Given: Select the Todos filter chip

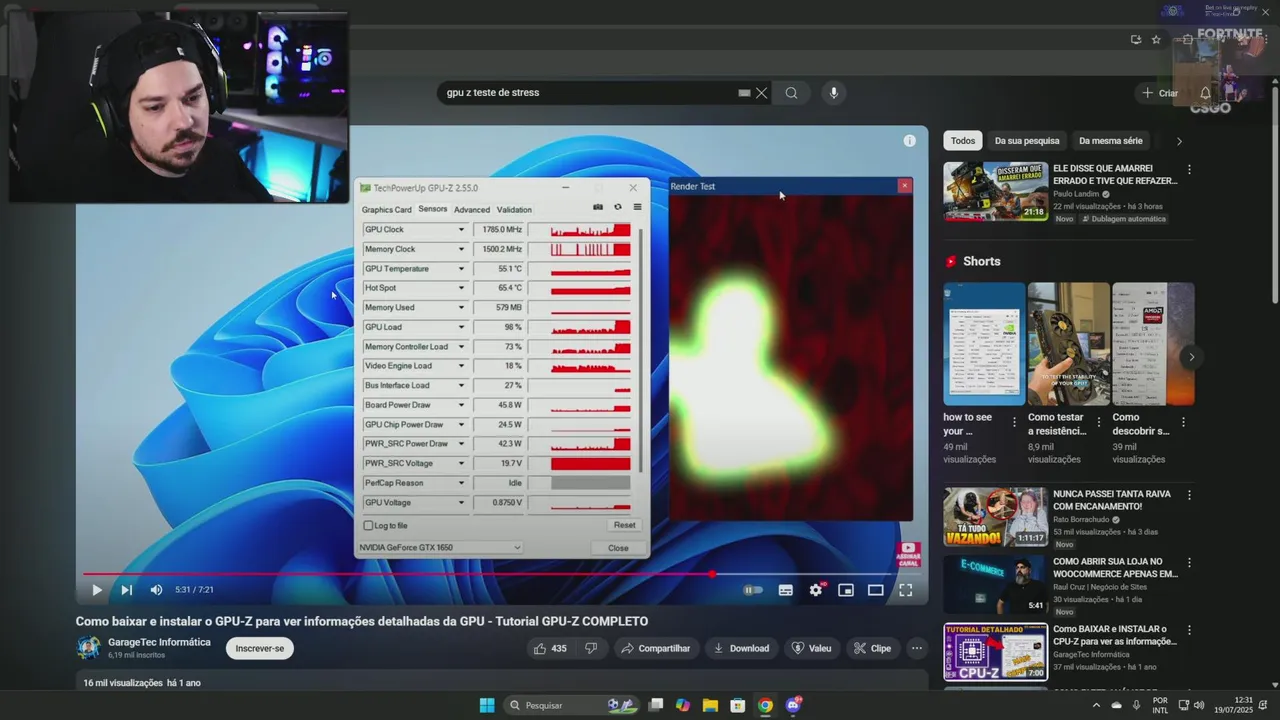Looking at the screenshot, I should [963, 141].
